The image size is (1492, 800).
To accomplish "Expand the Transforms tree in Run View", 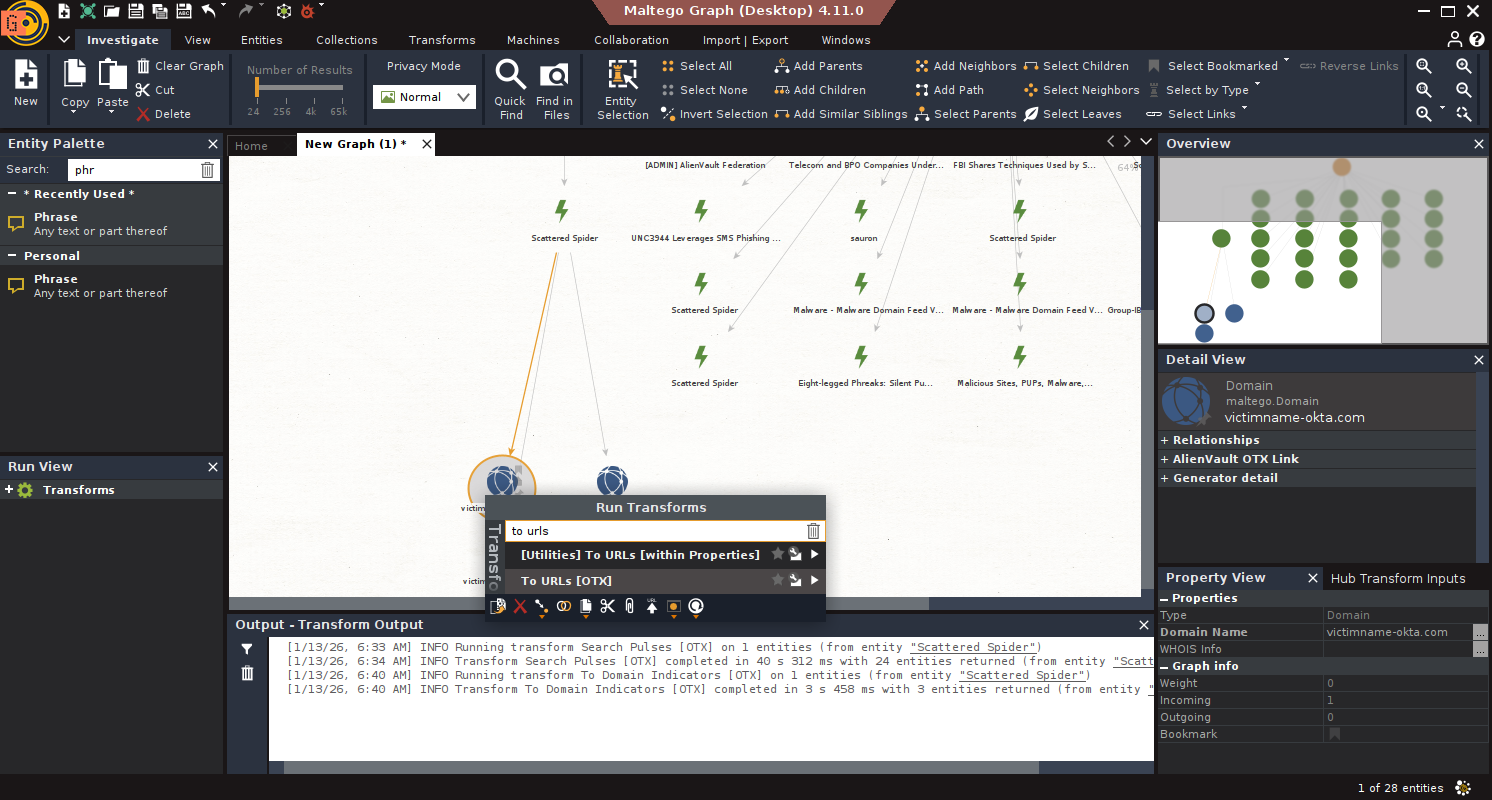I will pyautogui.click(x=9, y=490).
